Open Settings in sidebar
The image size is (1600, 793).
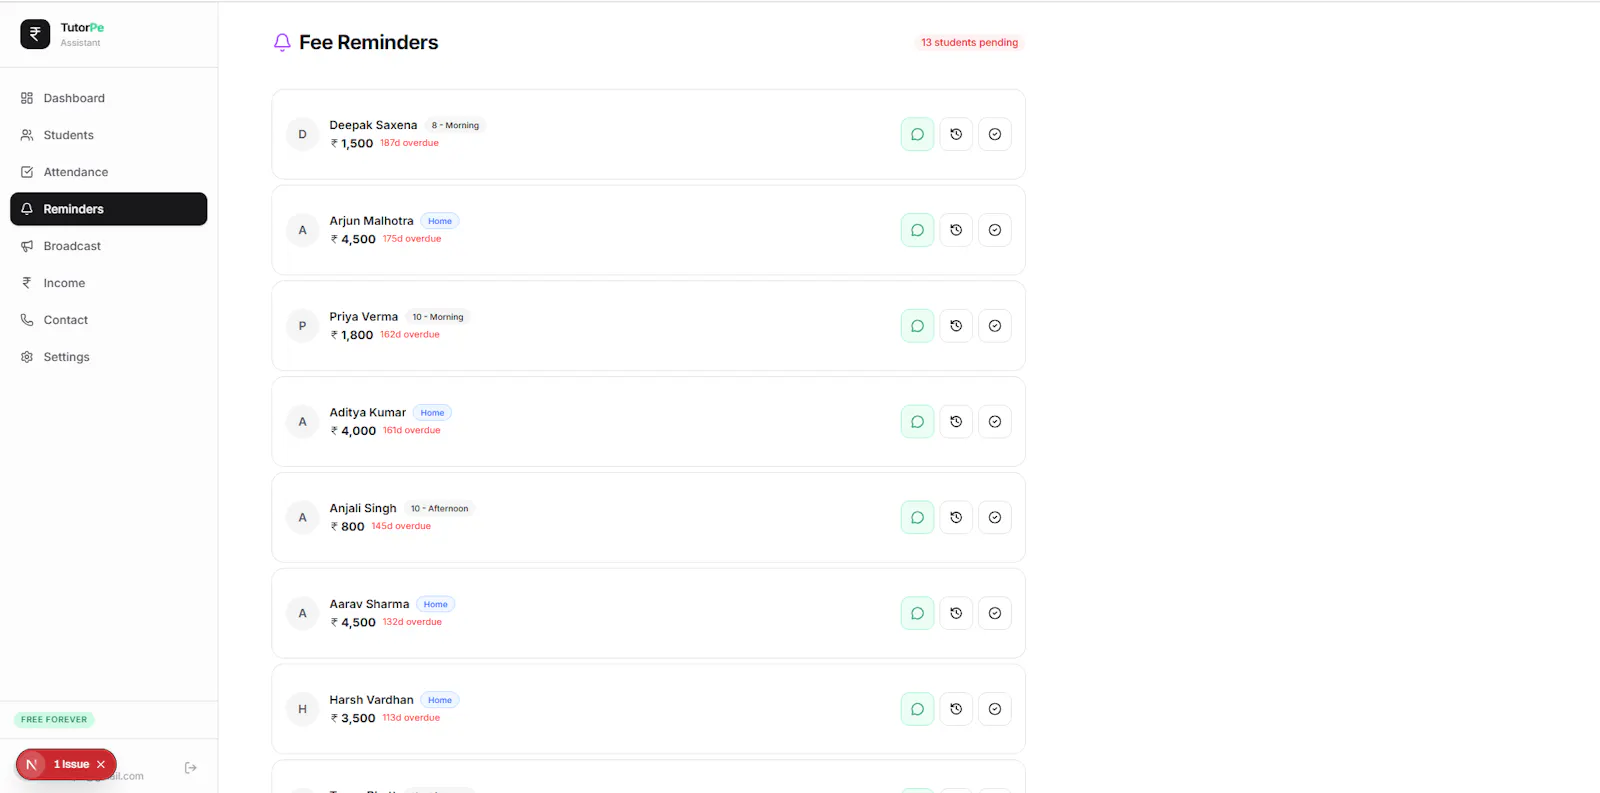(109, 357)
